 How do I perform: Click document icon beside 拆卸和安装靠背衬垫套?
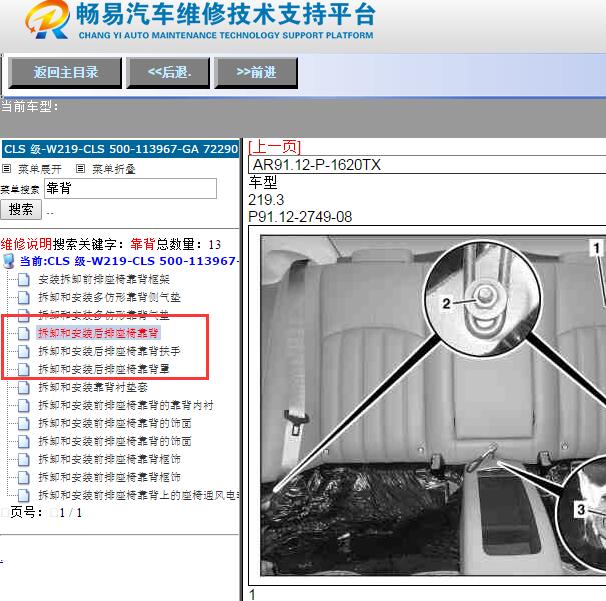click(x=24, y=387)
